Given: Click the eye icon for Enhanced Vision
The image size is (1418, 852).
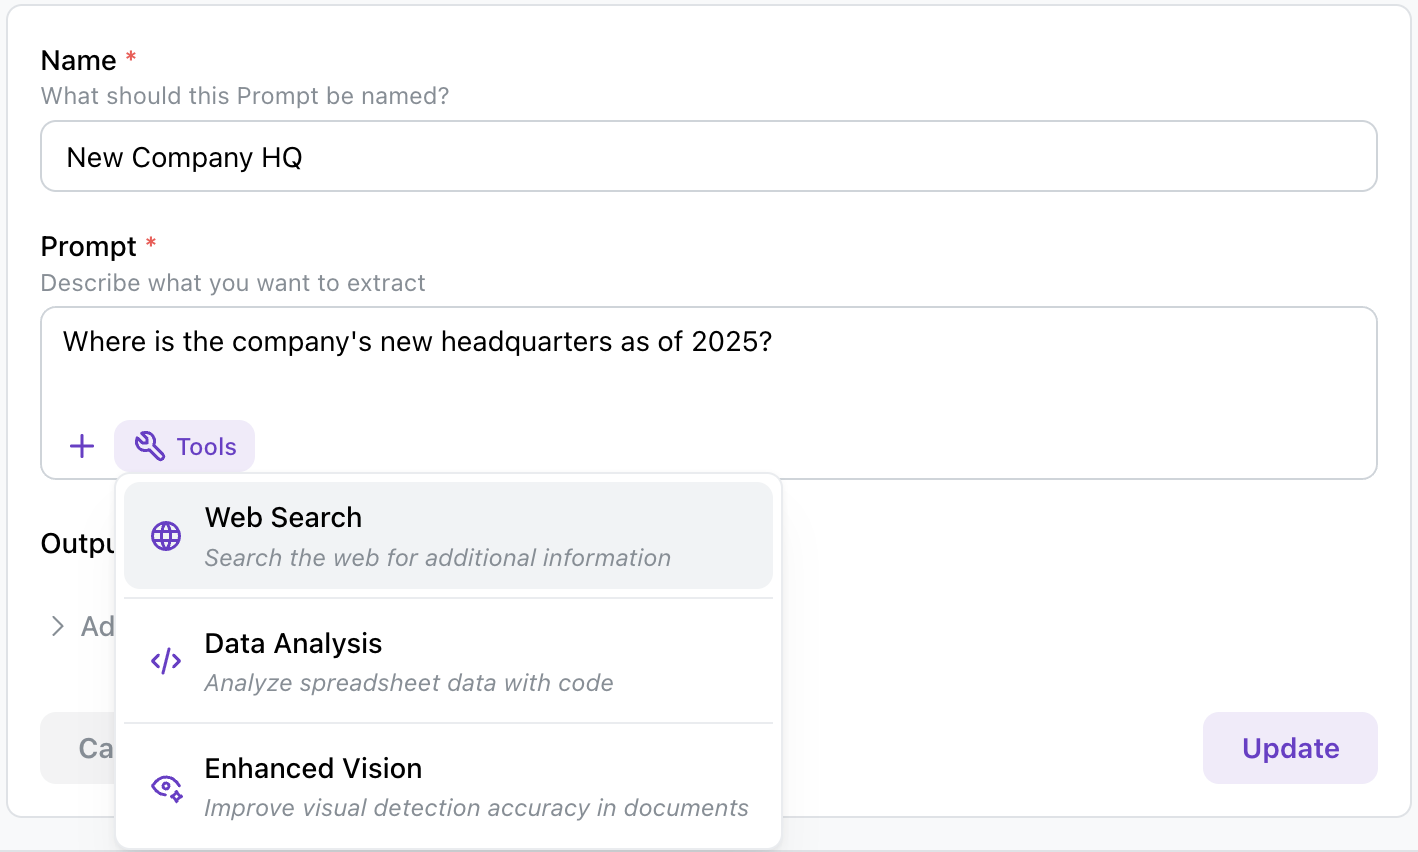Looking at the screenshot, I should click(x=166, y=787).
